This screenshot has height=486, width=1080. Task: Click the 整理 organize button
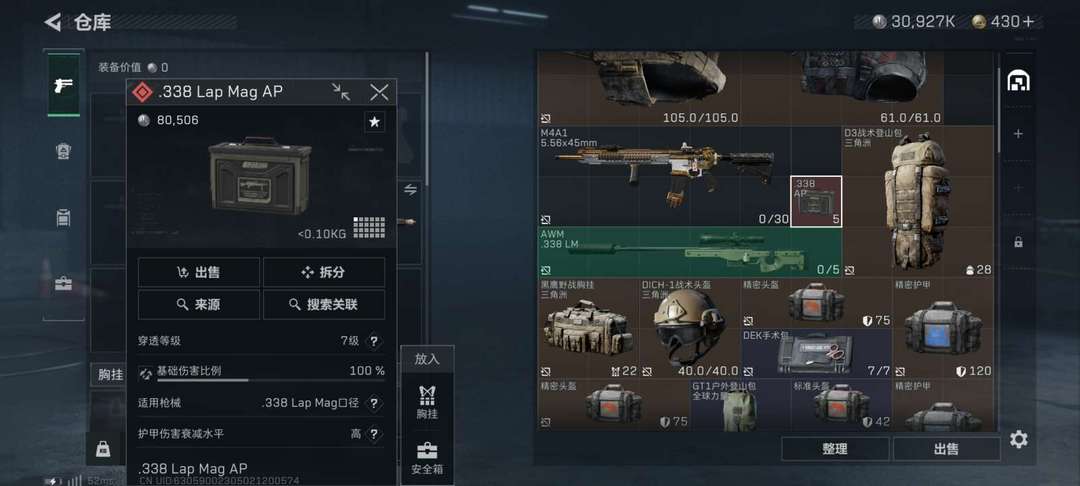tap(835, 449)
